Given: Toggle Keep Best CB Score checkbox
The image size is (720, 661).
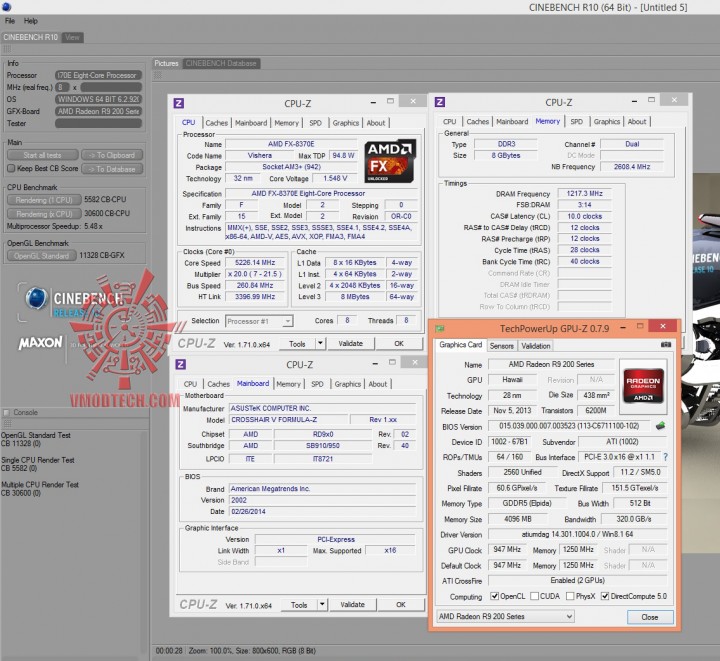Looking at the screenshot, I should point(11,168).
